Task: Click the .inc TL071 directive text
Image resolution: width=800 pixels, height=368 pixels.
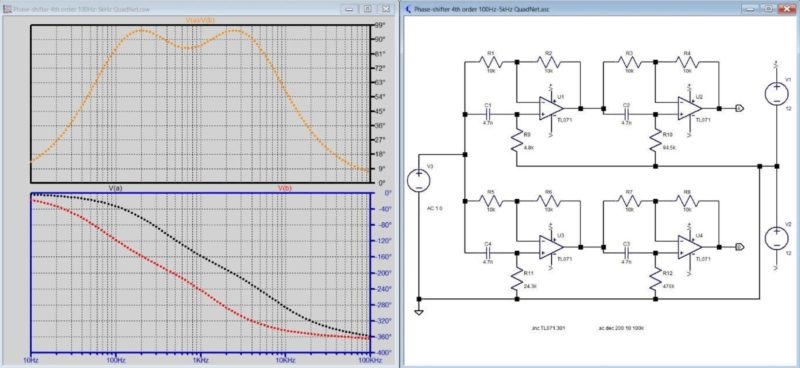Action: [x=548, y=328]
